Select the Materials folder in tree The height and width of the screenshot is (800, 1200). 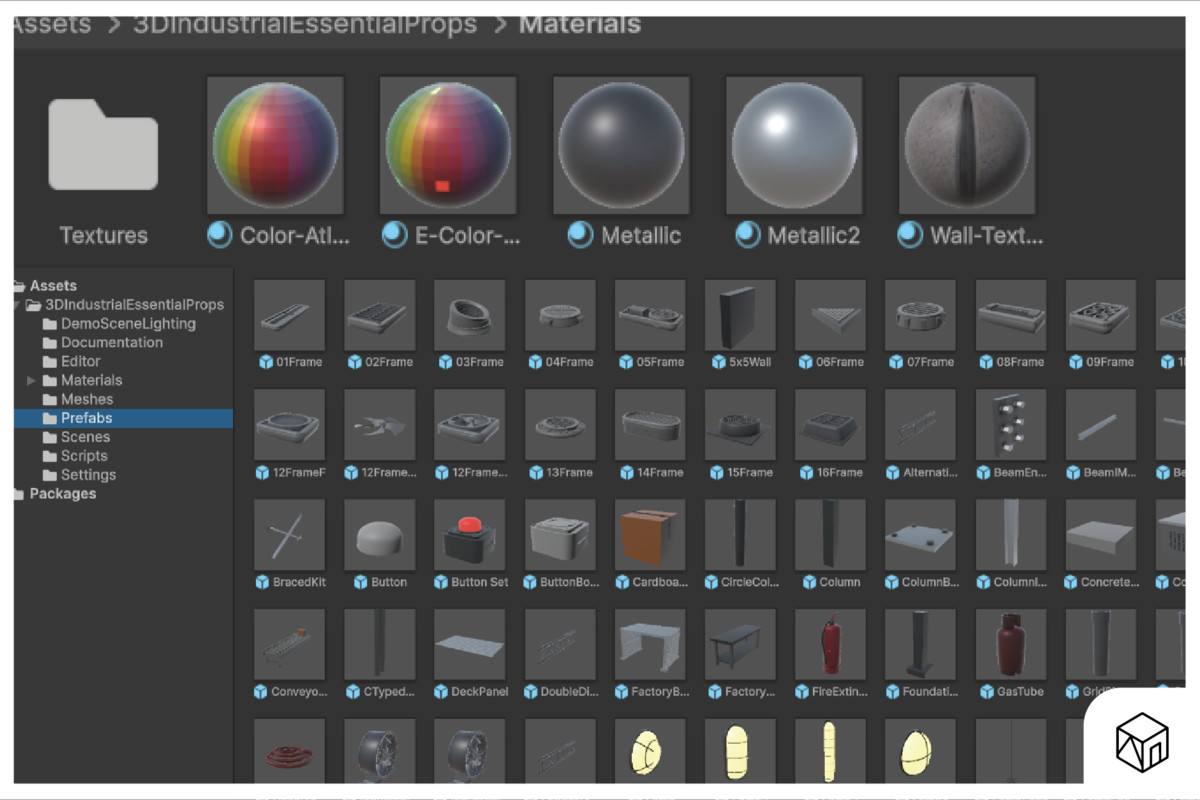(x=91, y=381)
